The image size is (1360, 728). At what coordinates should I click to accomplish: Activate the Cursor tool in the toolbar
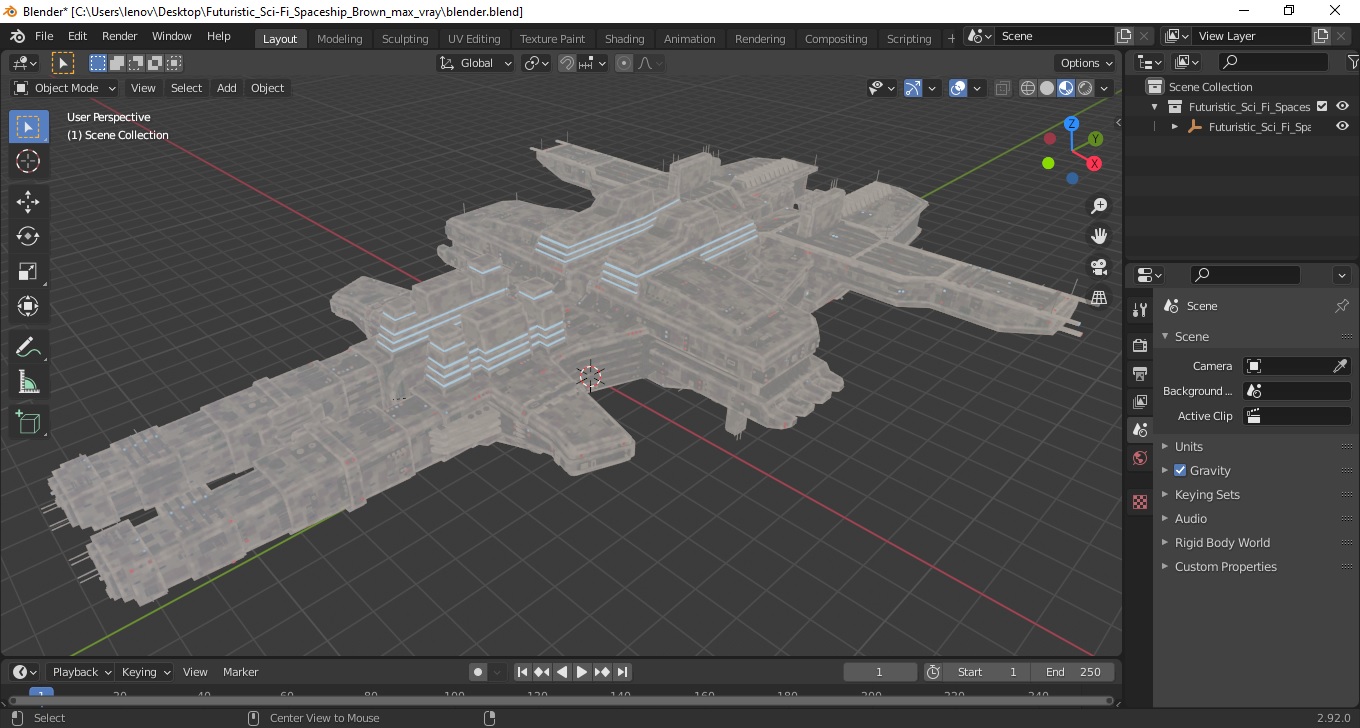click(28, 161)
